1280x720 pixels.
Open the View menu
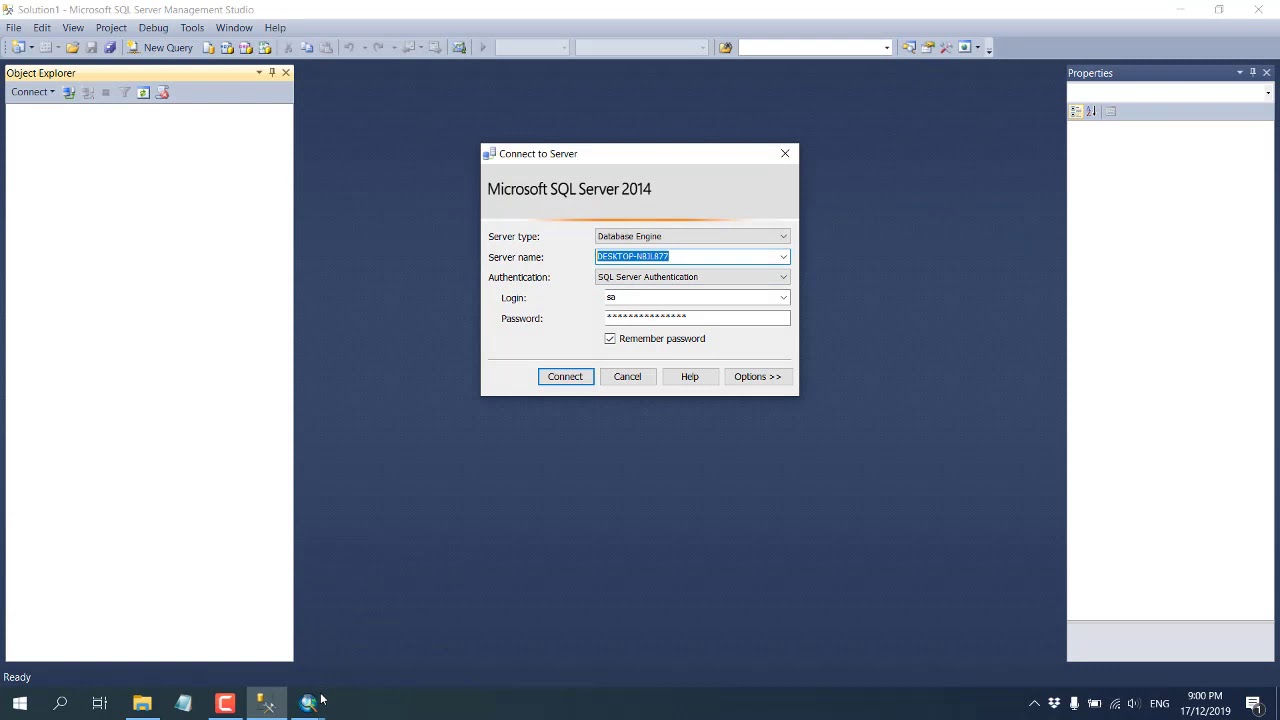(73, 27)
